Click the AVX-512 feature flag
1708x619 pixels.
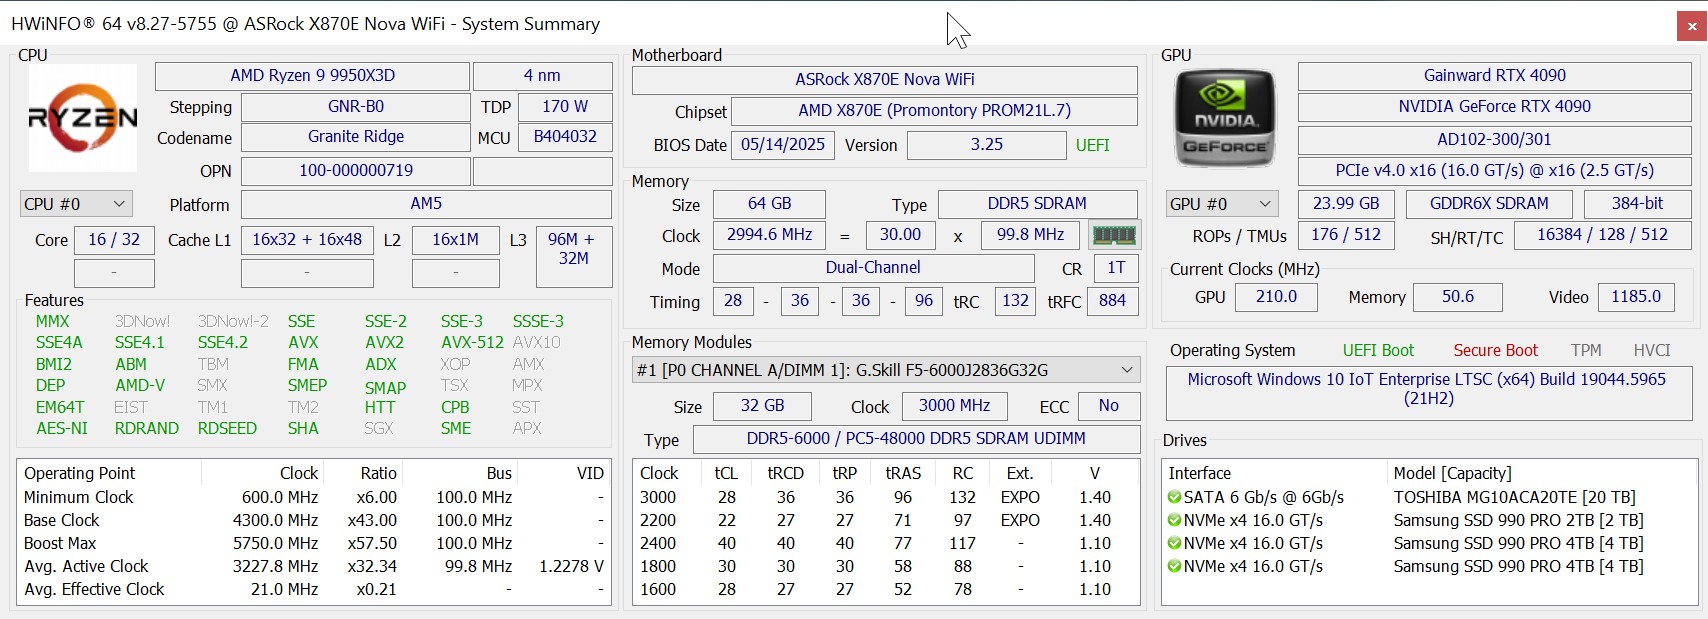472,343
